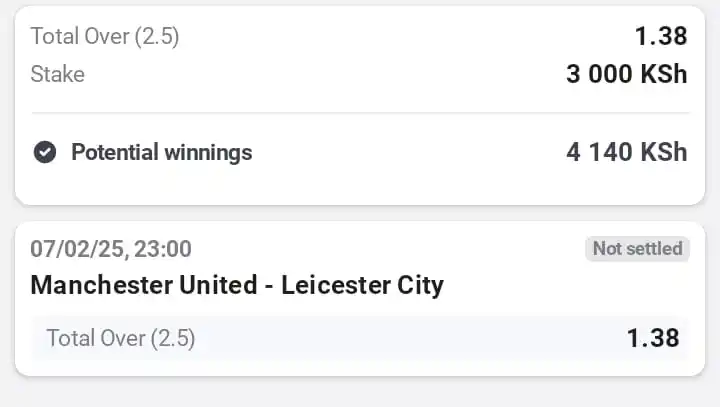Click the 1.38 odds in the match card
Image resolution: width=720 pixels, height=407 pixels.
point(653,338)
